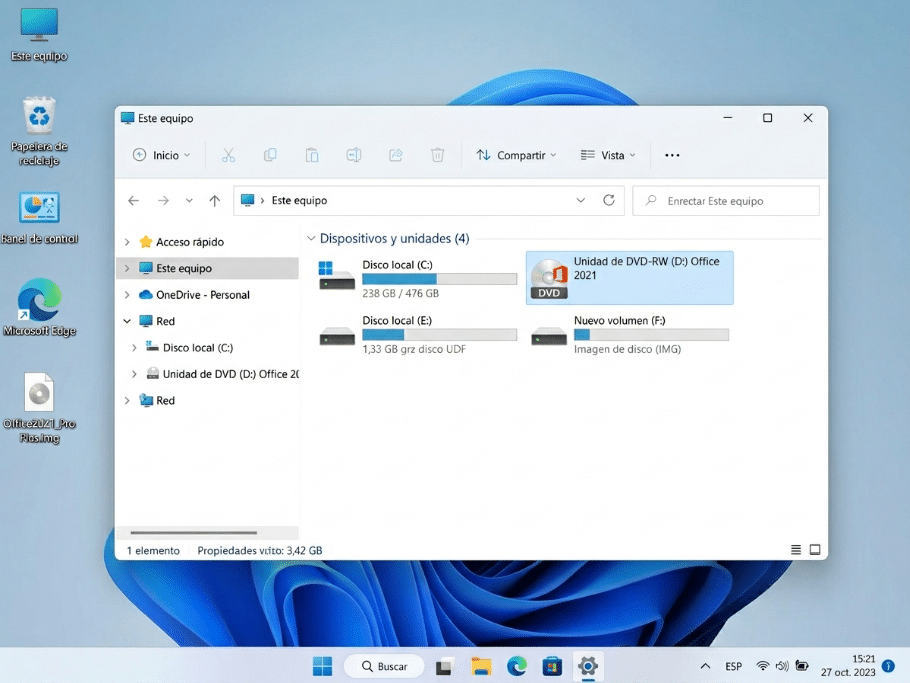Click the Cut icon in the toolbar
The image size is (910, 683).
tap(228, 155)
